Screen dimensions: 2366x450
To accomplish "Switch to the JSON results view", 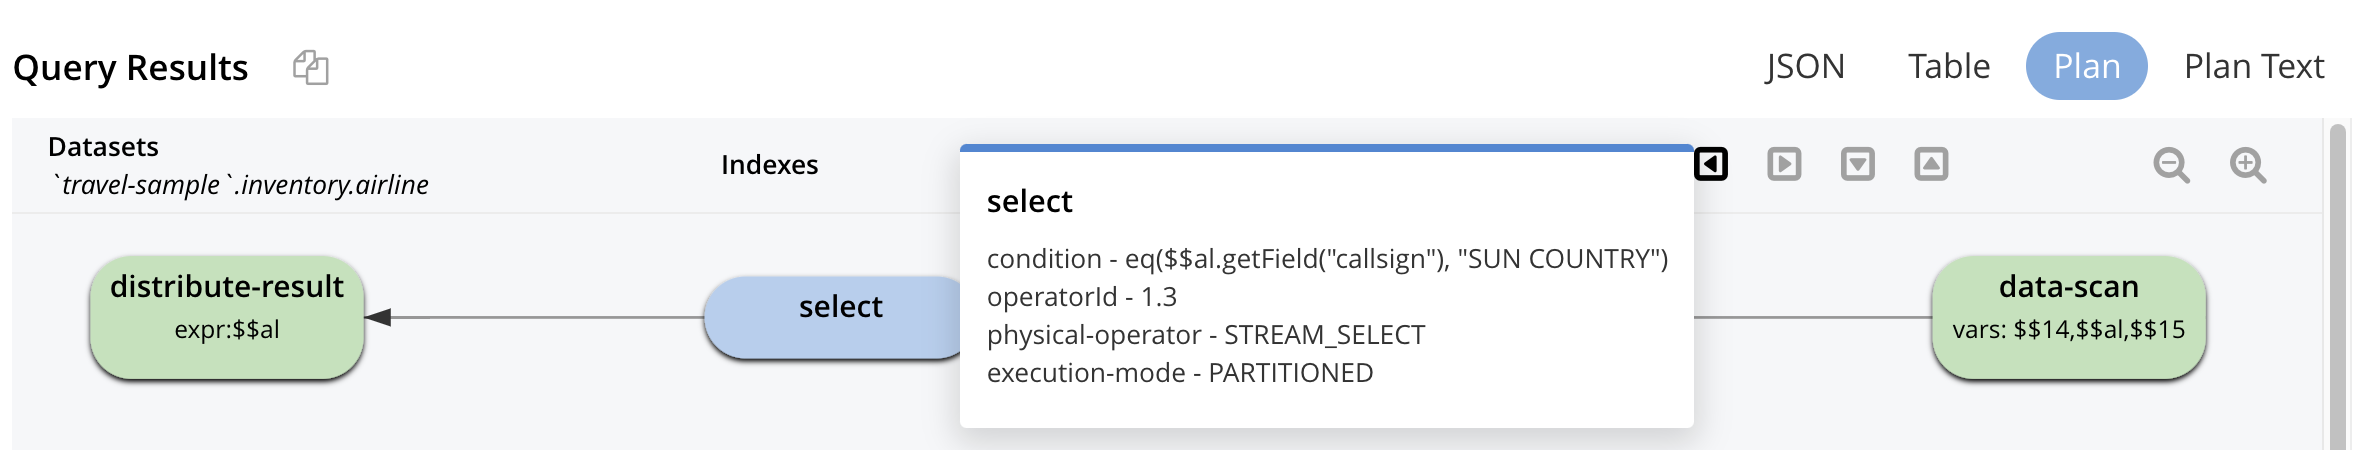I will tap(1805, 66).
